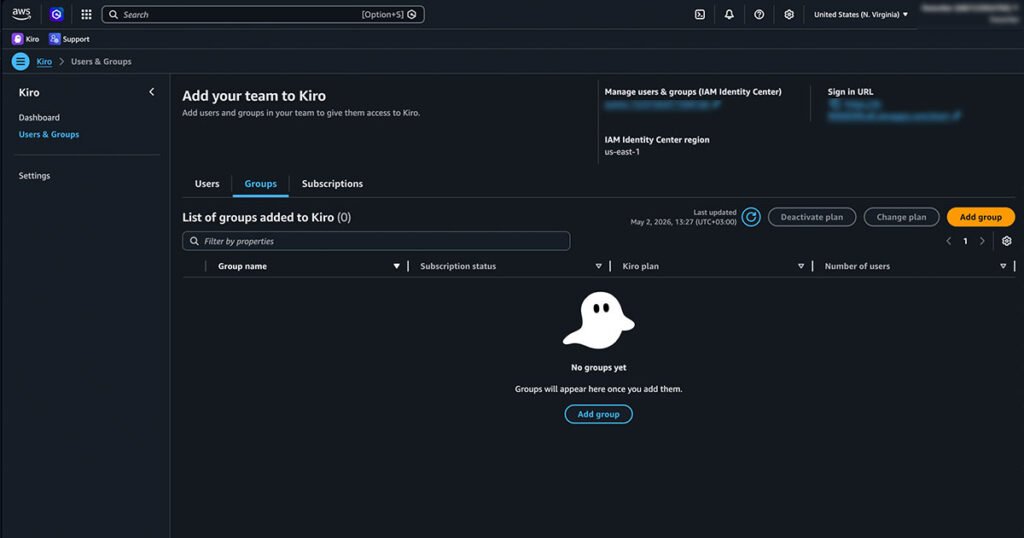Click the search magnifier icon in top bar
The height and width of the screenshot is (538, 1024).
tap(114, 14)
